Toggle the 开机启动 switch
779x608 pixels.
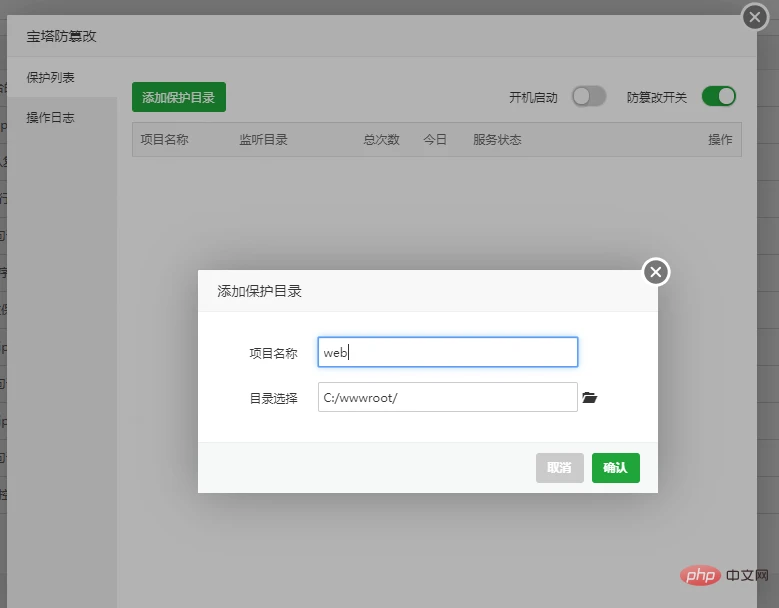click(x=589, y=96)
